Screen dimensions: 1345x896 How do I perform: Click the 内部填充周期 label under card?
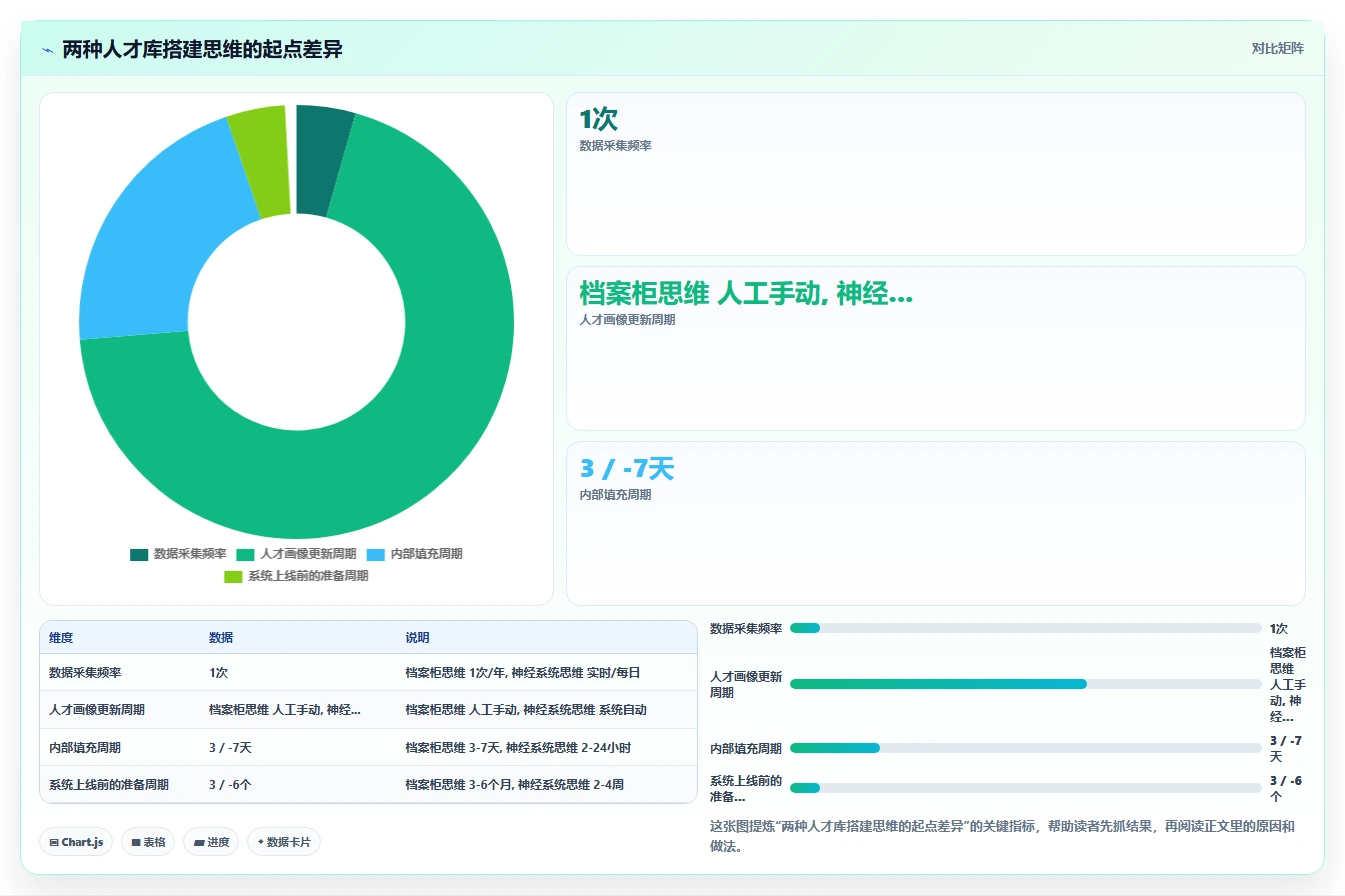tap(615, 495)
